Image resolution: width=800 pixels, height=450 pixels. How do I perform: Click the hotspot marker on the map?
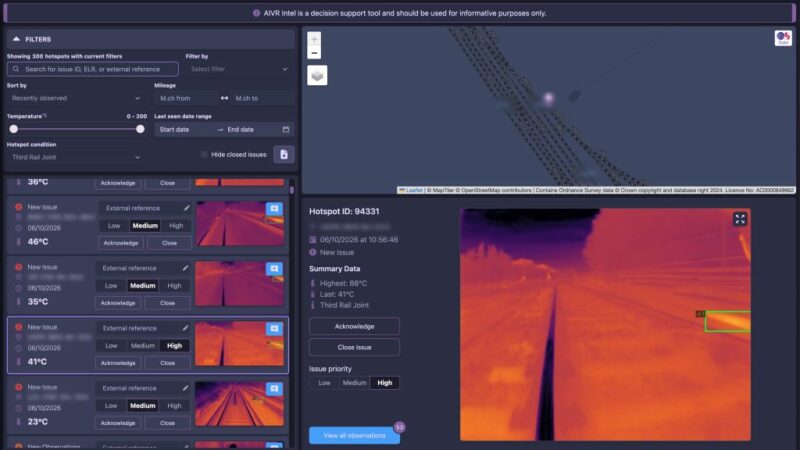[548, 98]
